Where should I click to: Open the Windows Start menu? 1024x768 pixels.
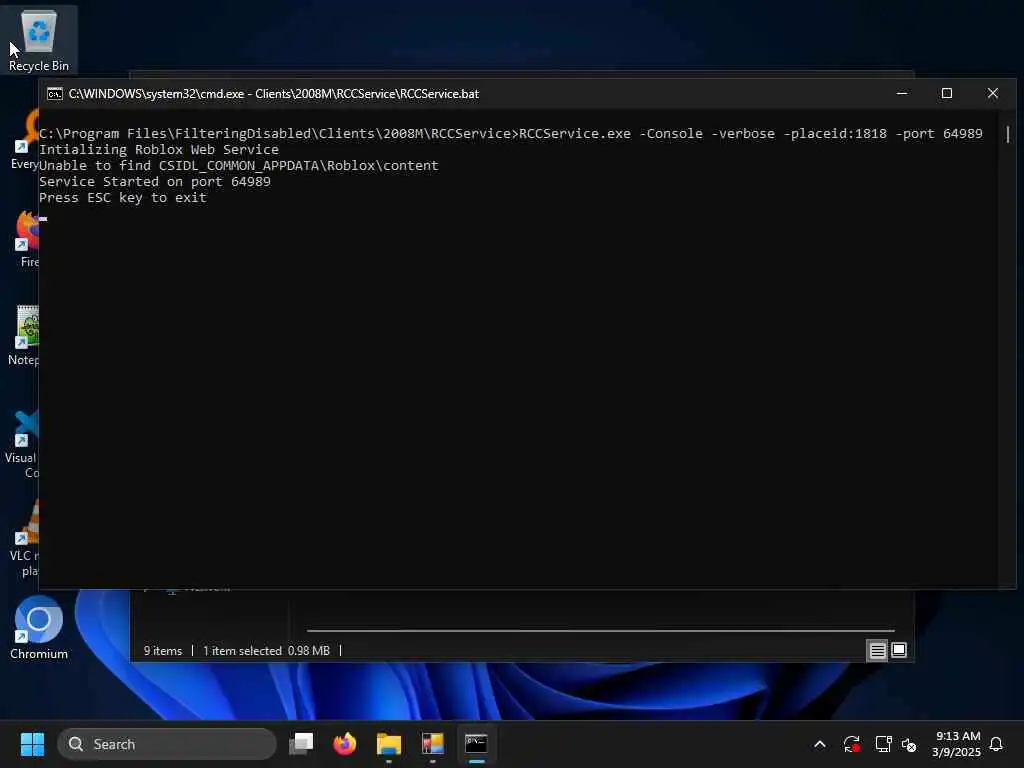tap(32, 744)
